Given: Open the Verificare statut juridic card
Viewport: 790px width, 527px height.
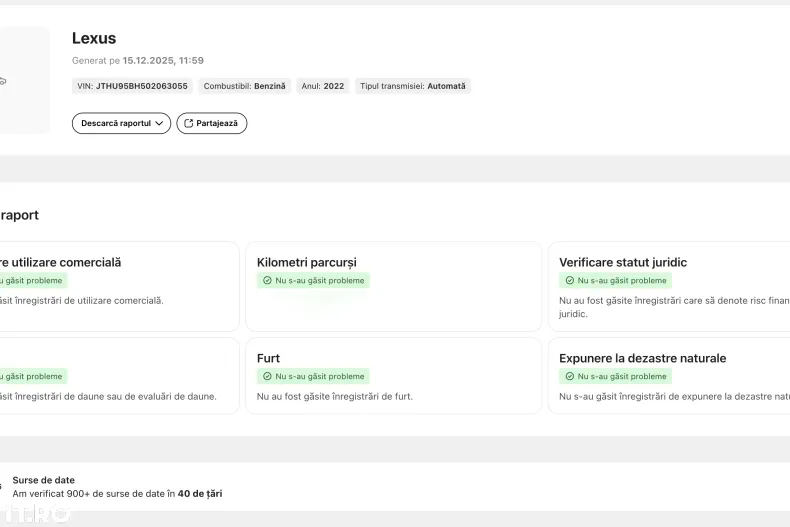Looking at the screenshot, I should pos(668,286).
